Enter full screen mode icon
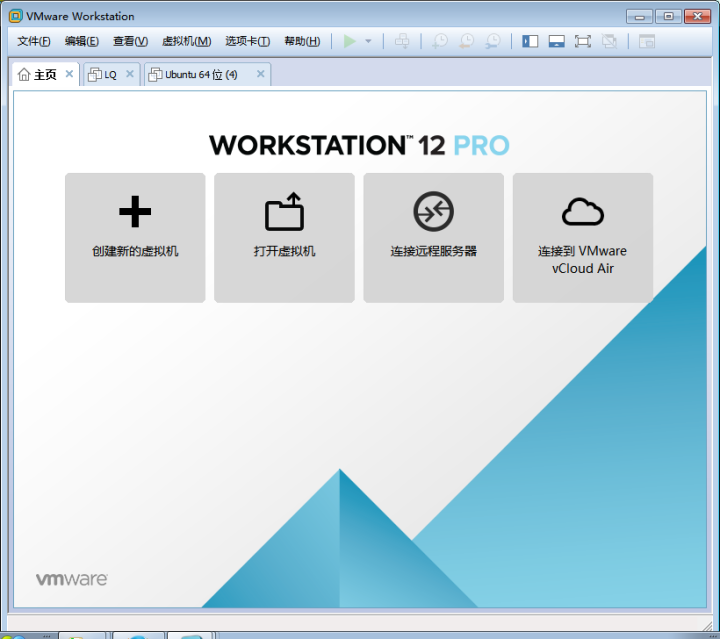This screenshot has width=720, height=639. [583, 41]
